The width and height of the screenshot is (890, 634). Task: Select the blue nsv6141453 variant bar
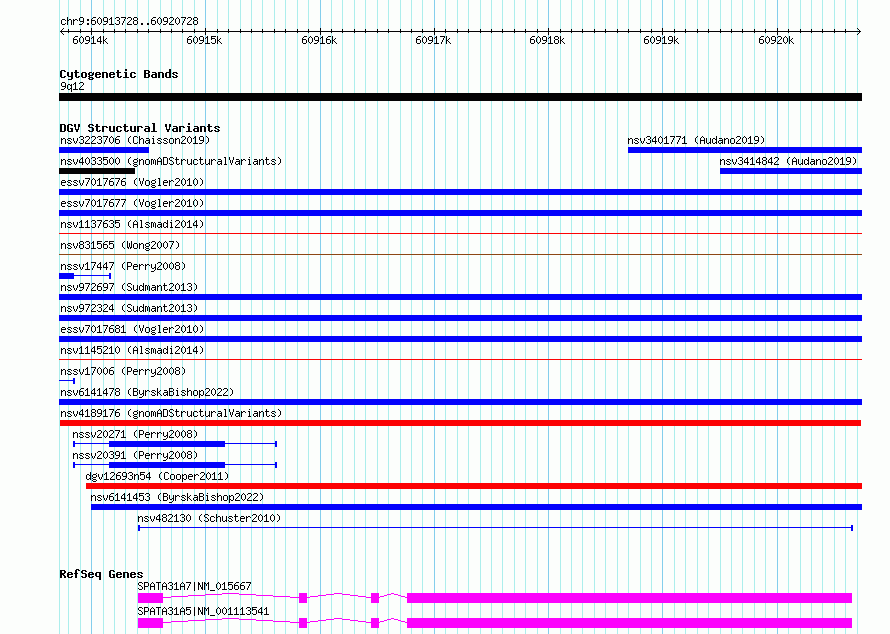pos(476,507)
